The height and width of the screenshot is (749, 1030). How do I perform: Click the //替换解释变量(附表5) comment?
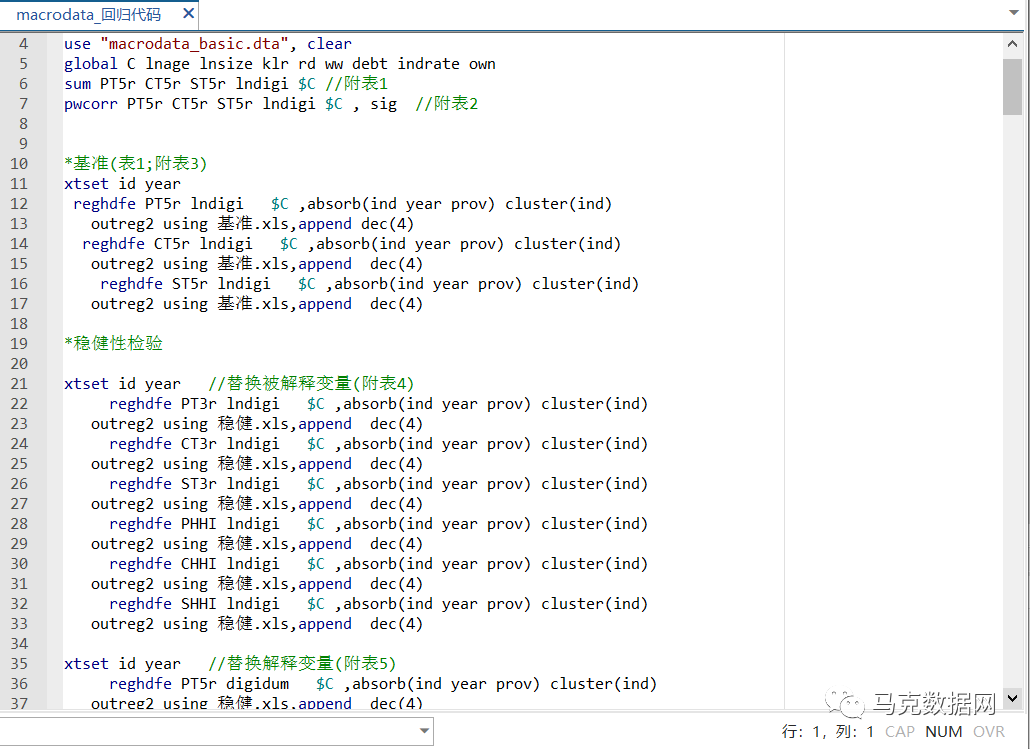point(302,663)
